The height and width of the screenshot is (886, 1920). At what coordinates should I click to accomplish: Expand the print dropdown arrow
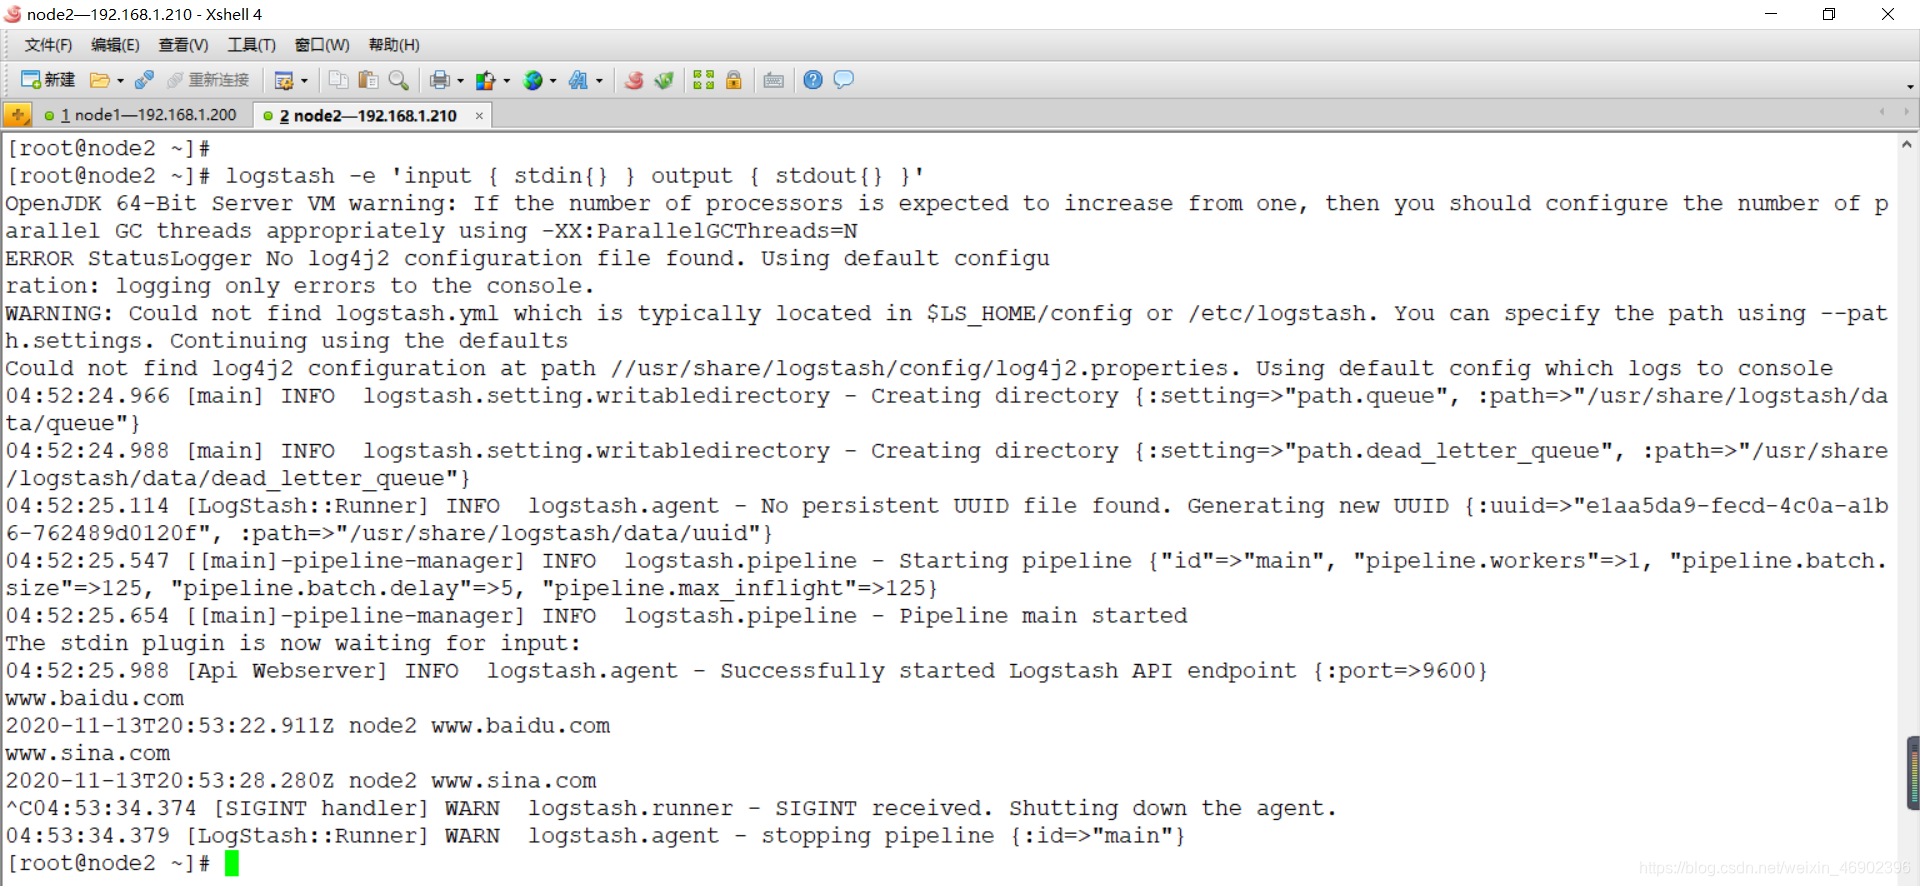click(460, 81)
